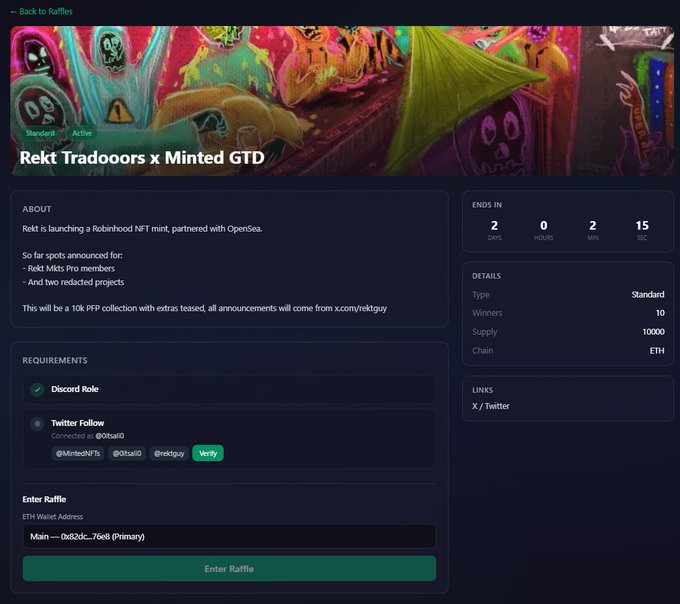Click the days countdown value
The image size is (680, 604).
pyautogui.click(x=494, y=225)
